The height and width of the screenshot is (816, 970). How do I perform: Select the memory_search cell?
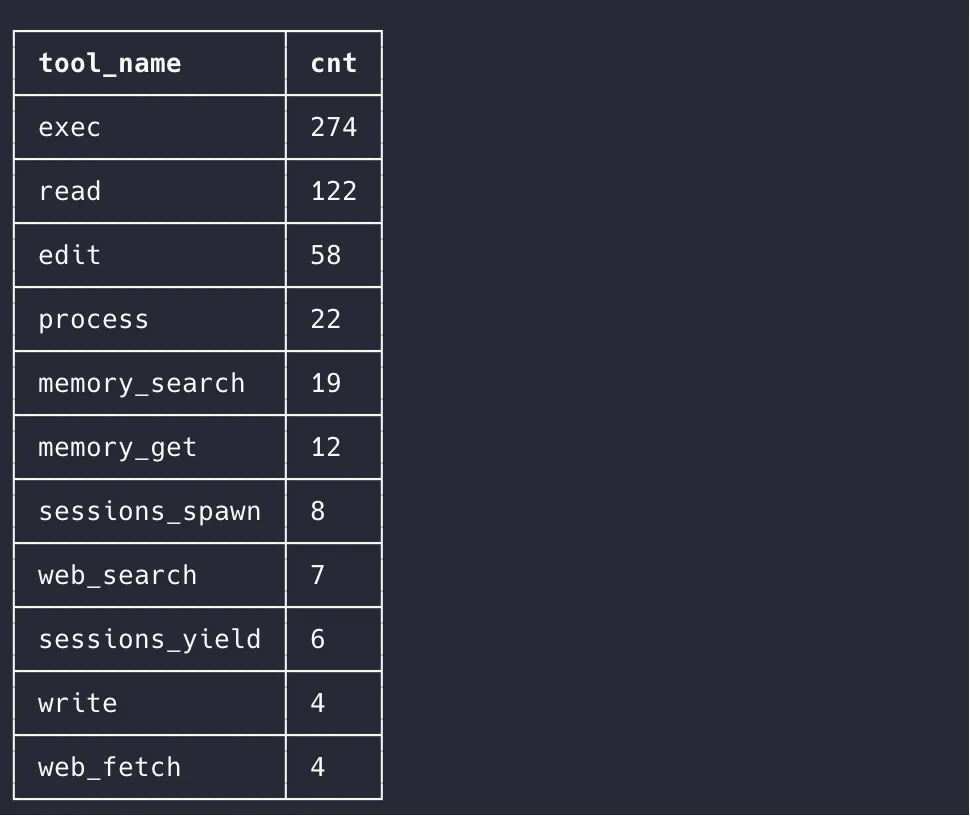141,384
